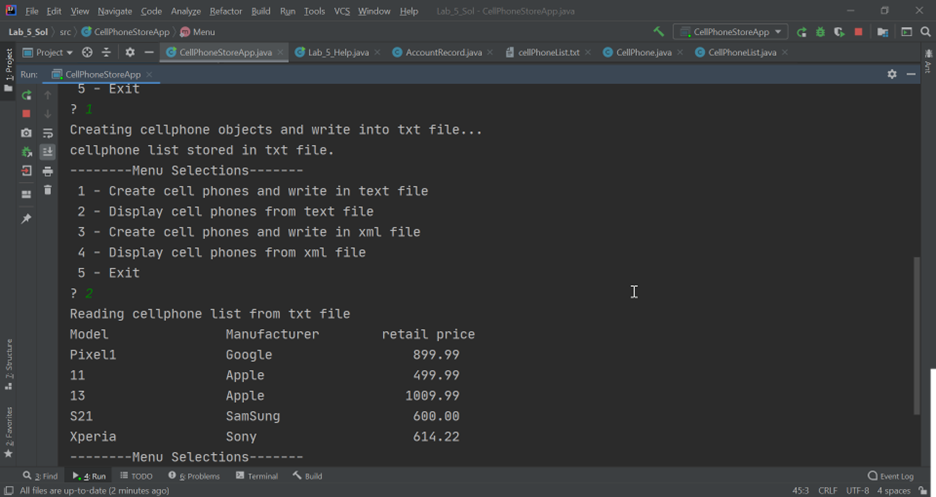Viewport: 936px width, 497px height.
Task: Hide Project tool window minus icon
Action: (x=149, y=53)
